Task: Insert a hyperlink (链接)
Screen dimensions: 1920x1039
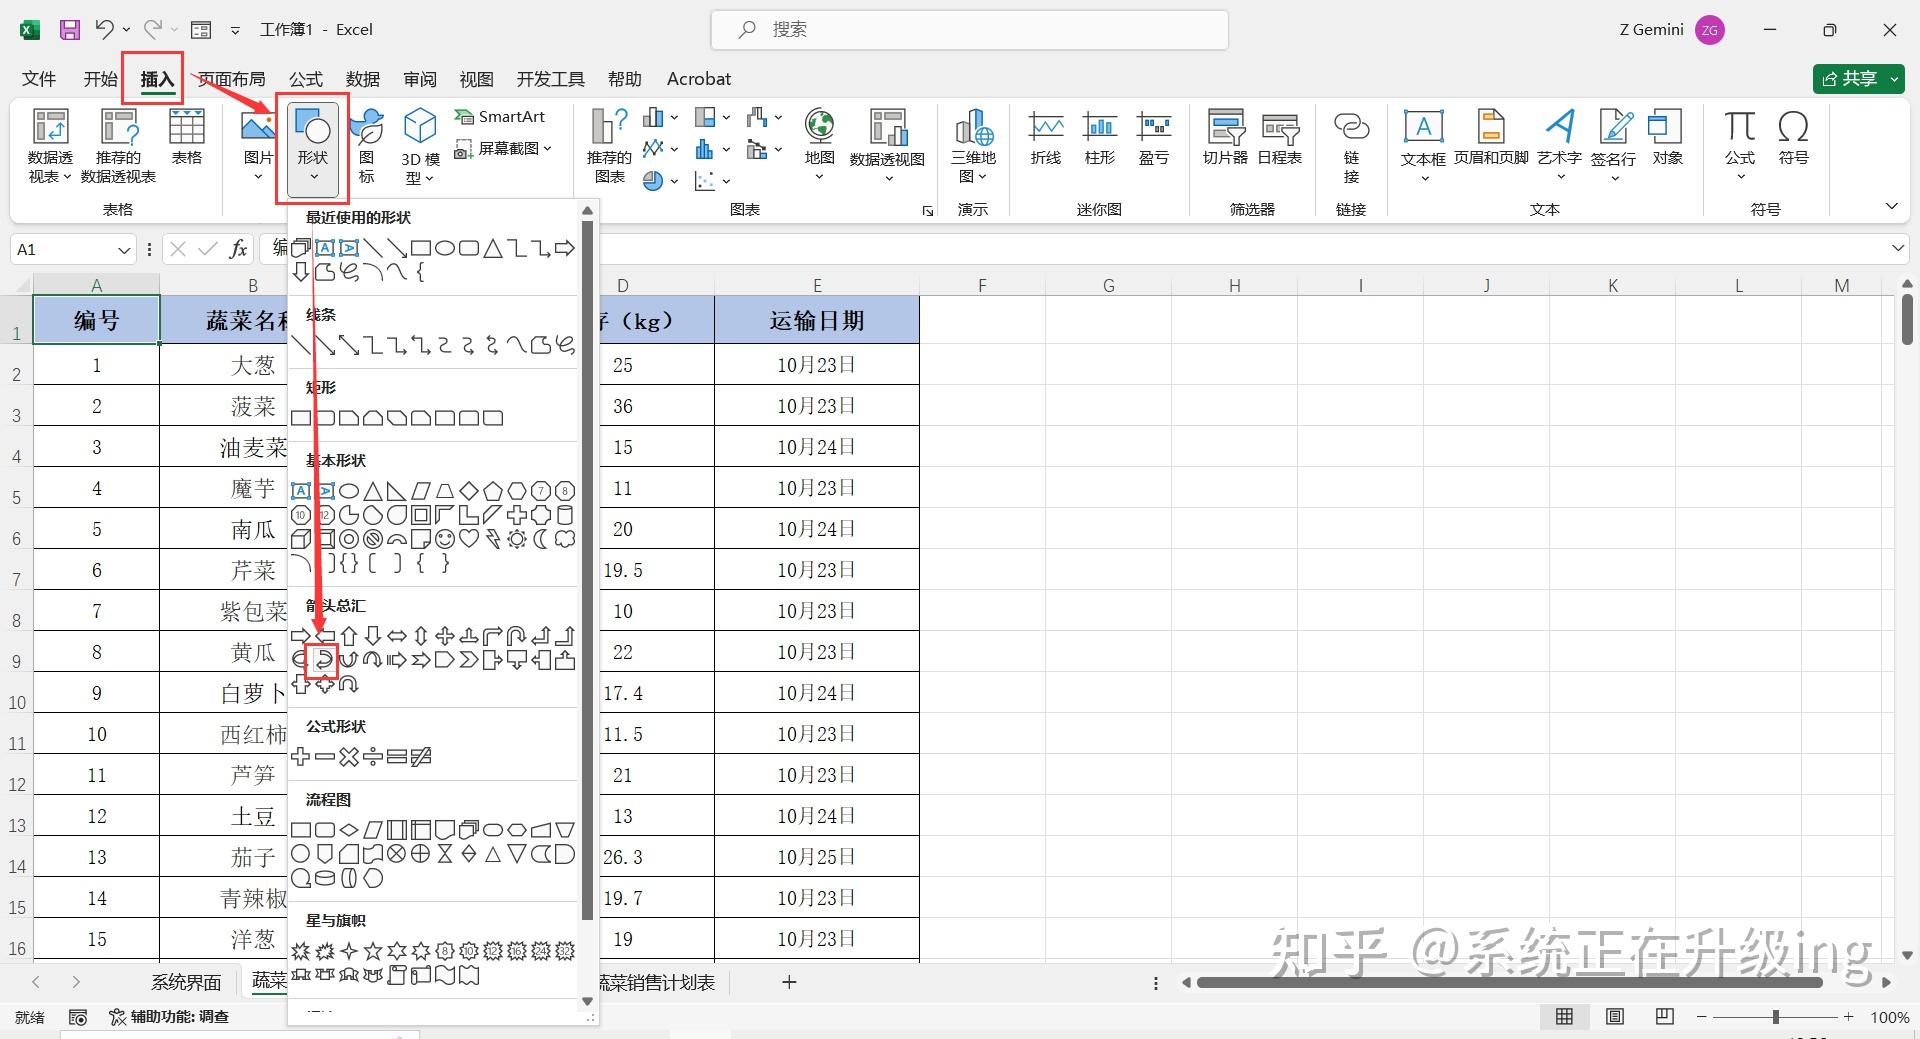Action: pyautogui.click(x=1351, y=146)
